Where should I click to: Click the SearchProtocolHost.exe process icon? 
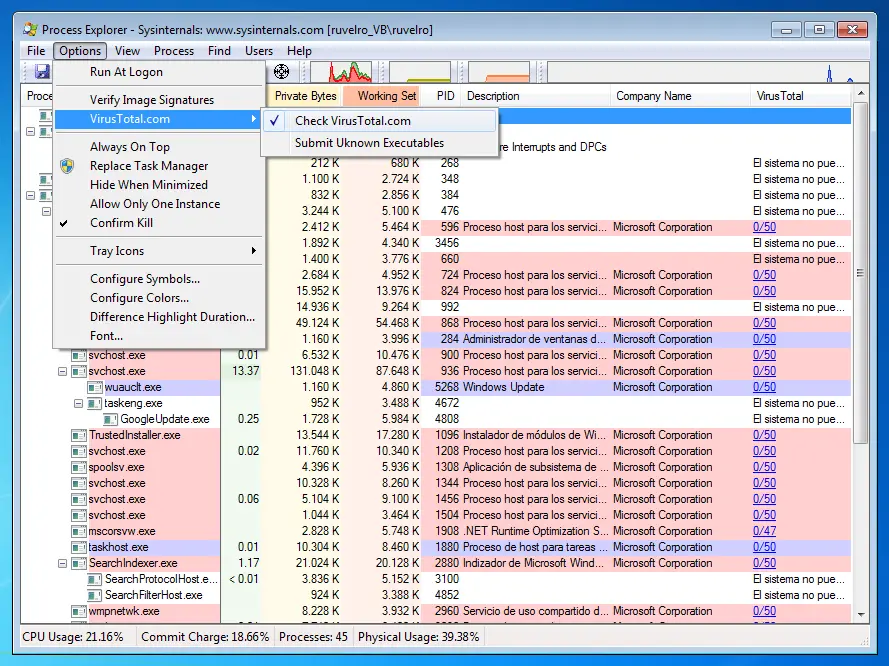[95, 579]
